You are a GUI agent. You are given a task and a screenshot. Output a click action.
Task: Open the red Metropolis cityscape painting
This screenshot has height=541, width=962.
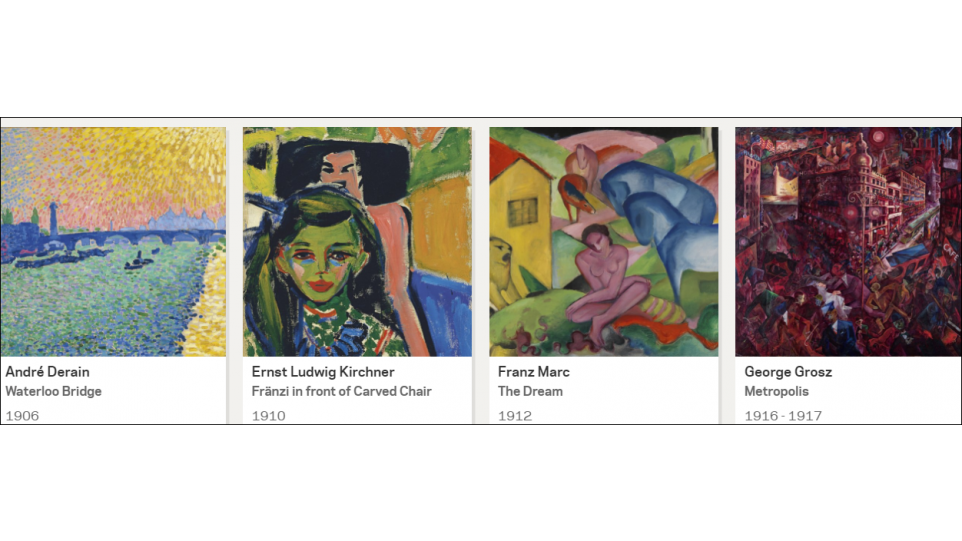coord(848,242)
